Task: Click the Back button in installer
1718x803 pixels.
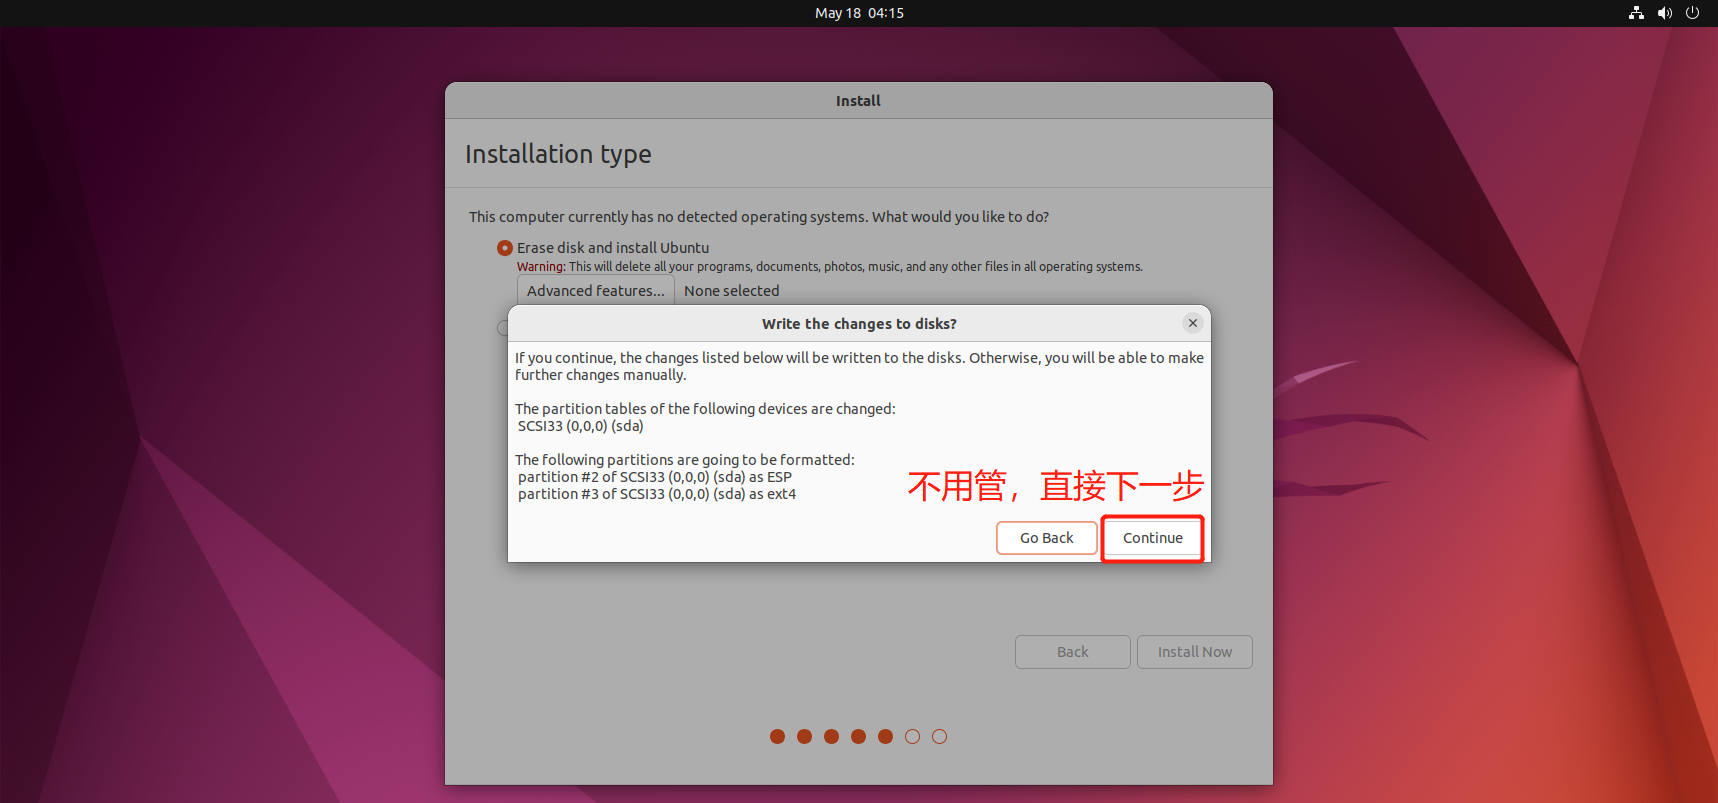Action: [1072, 652]
